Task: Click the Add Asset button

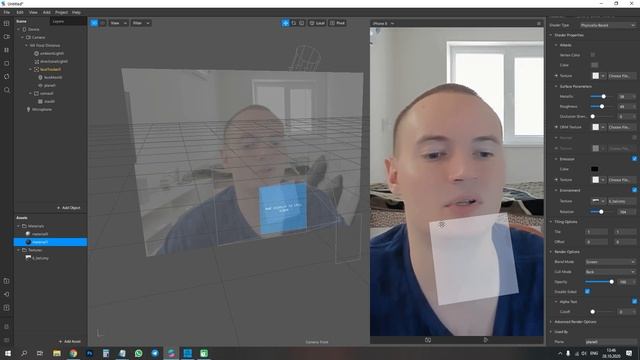Action: click(x=69, y=341)
